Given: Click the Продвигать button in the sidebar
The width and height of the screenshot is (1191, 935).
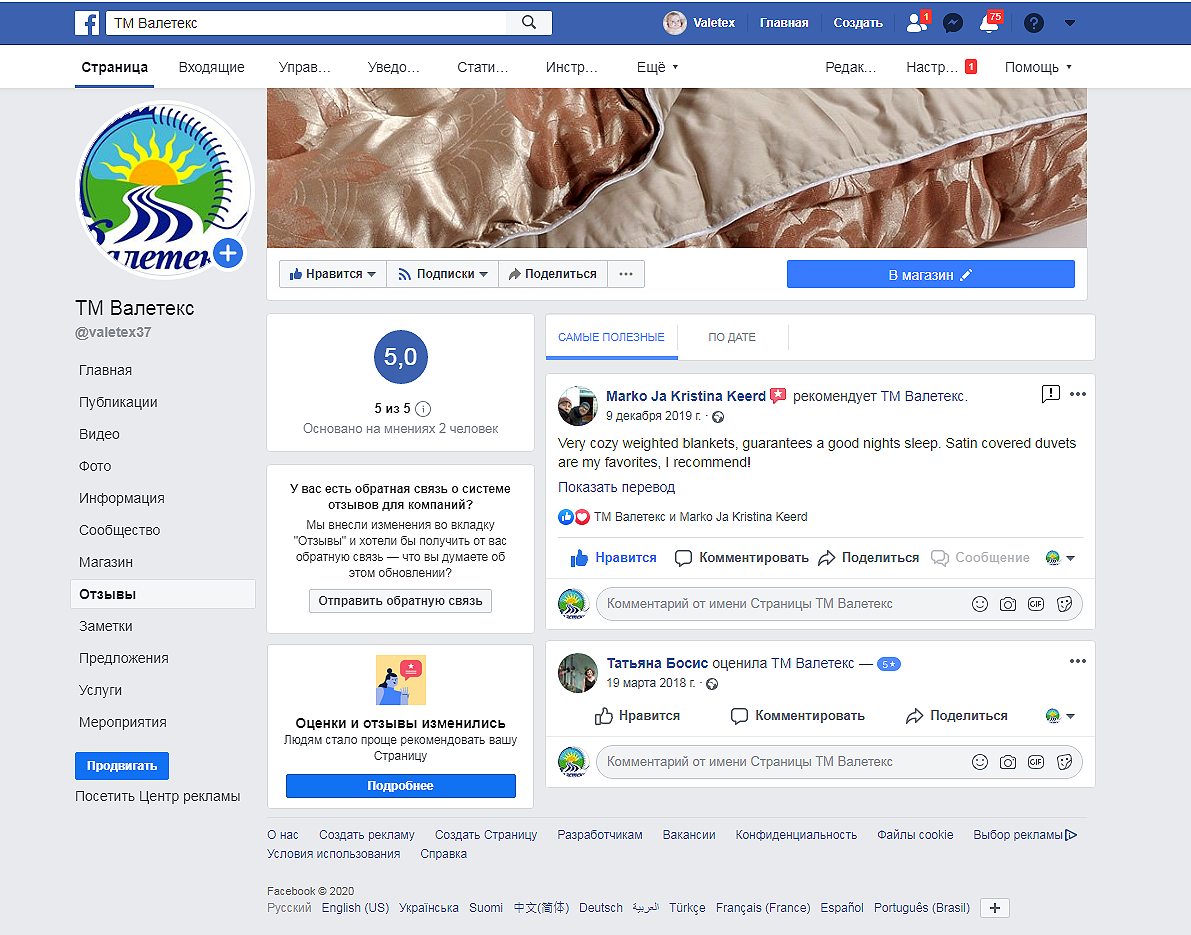Looking at the screenshot, I should (121, 765).
